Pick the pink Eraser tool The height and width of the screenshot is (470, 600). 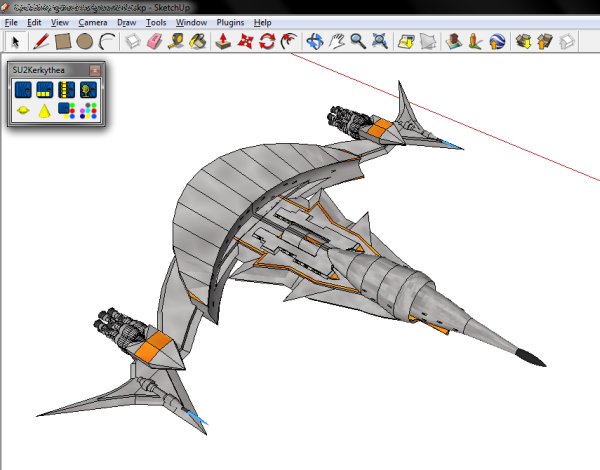155,41
